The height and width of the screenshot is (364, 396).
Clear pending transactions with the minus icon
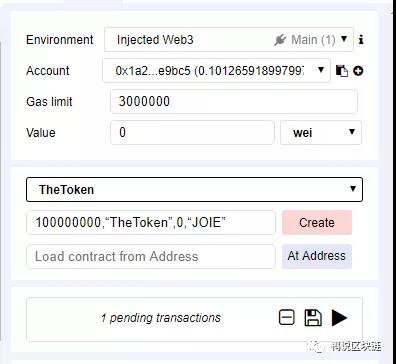[x=287, y=317]
